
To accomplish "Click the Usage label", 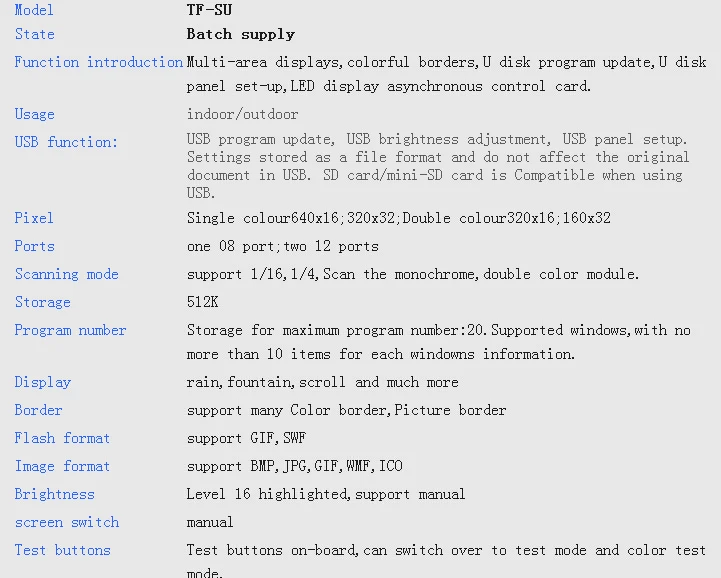I will point(35,114).
